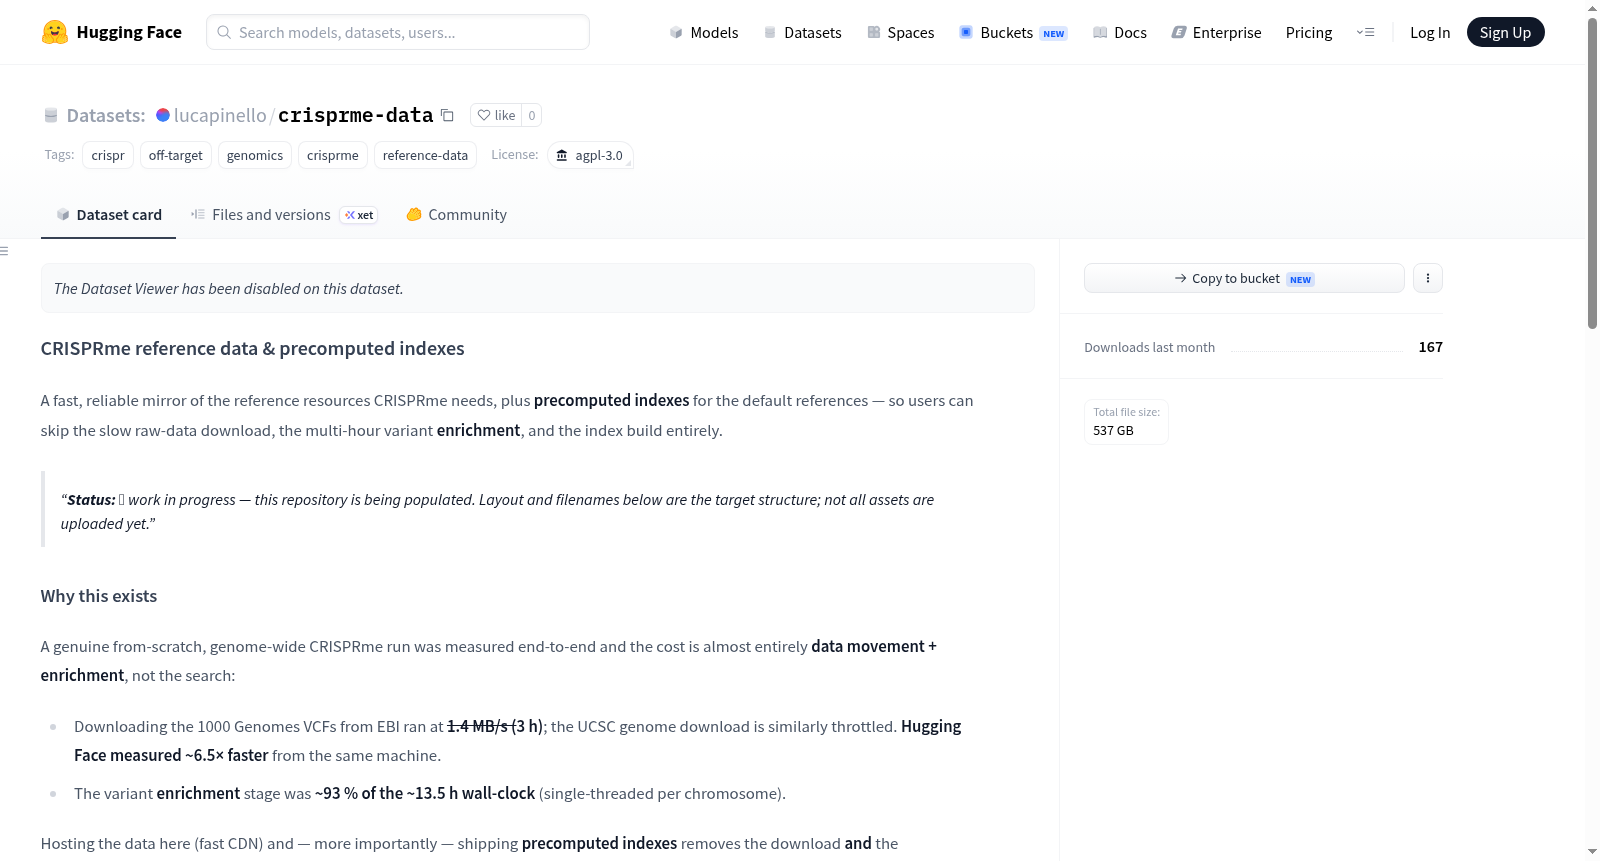Image resolution: width=1600 pixels, height=861 pixels.
Task: Open the Files and versions tab
Action: click(x=284, y=214)
